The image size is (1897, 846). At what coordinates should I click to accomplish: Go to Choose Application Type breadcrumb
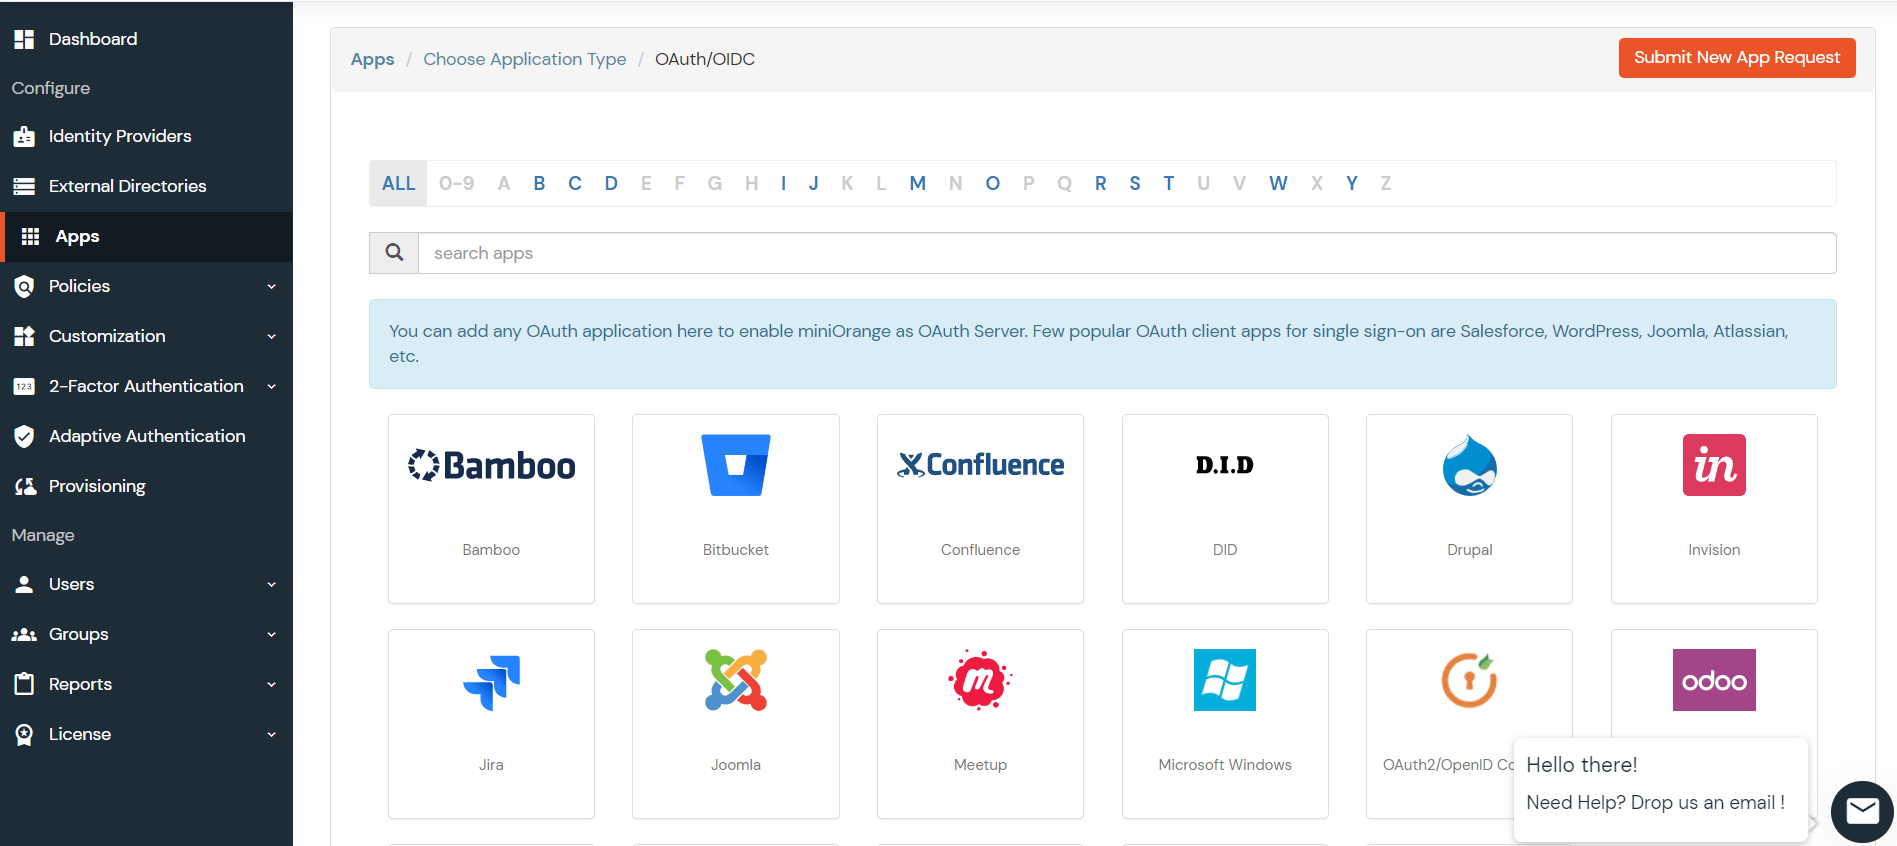coord(525,59)
